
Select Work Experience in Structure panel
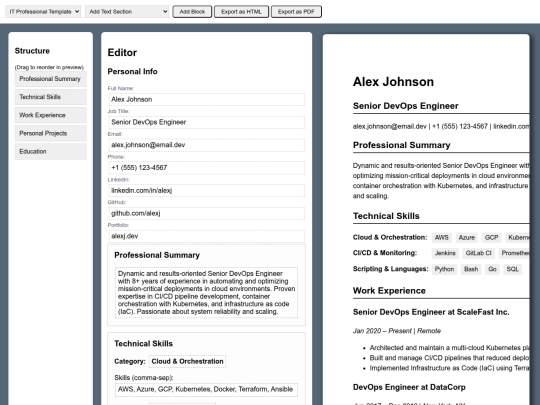coord(51,115)
